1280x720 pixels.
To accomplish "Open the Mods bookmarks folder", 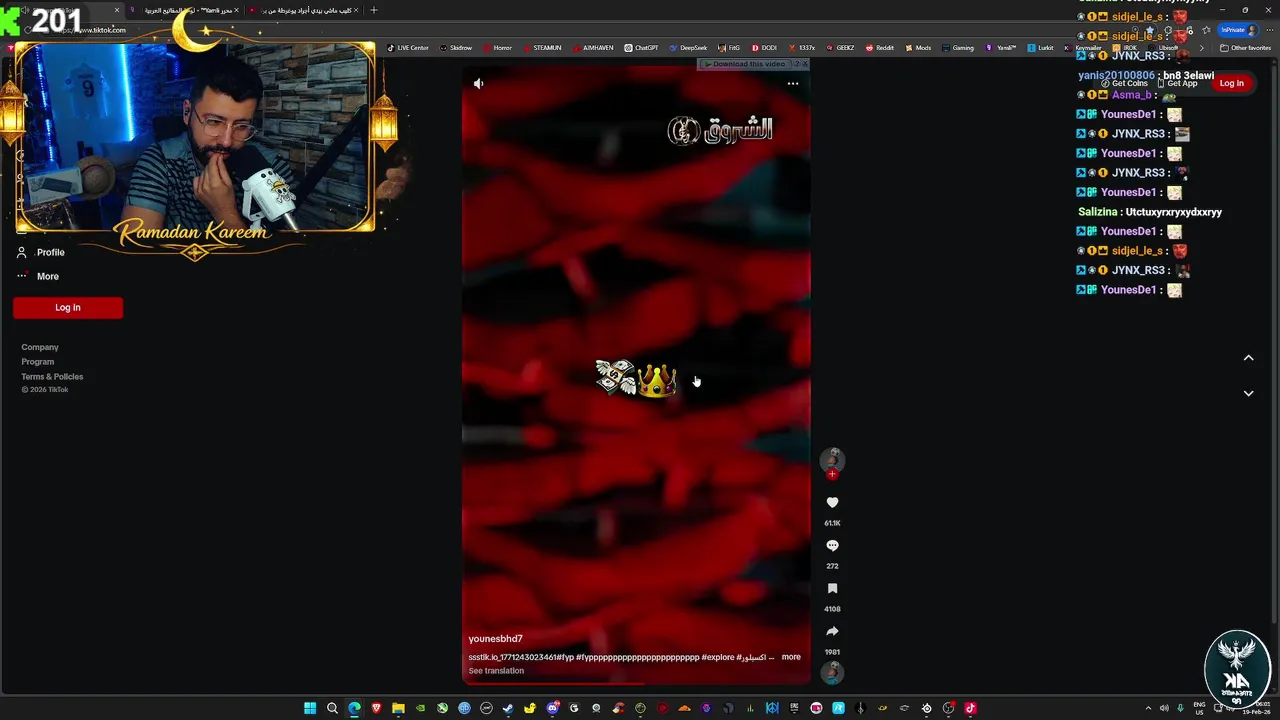I will point(918,48).
